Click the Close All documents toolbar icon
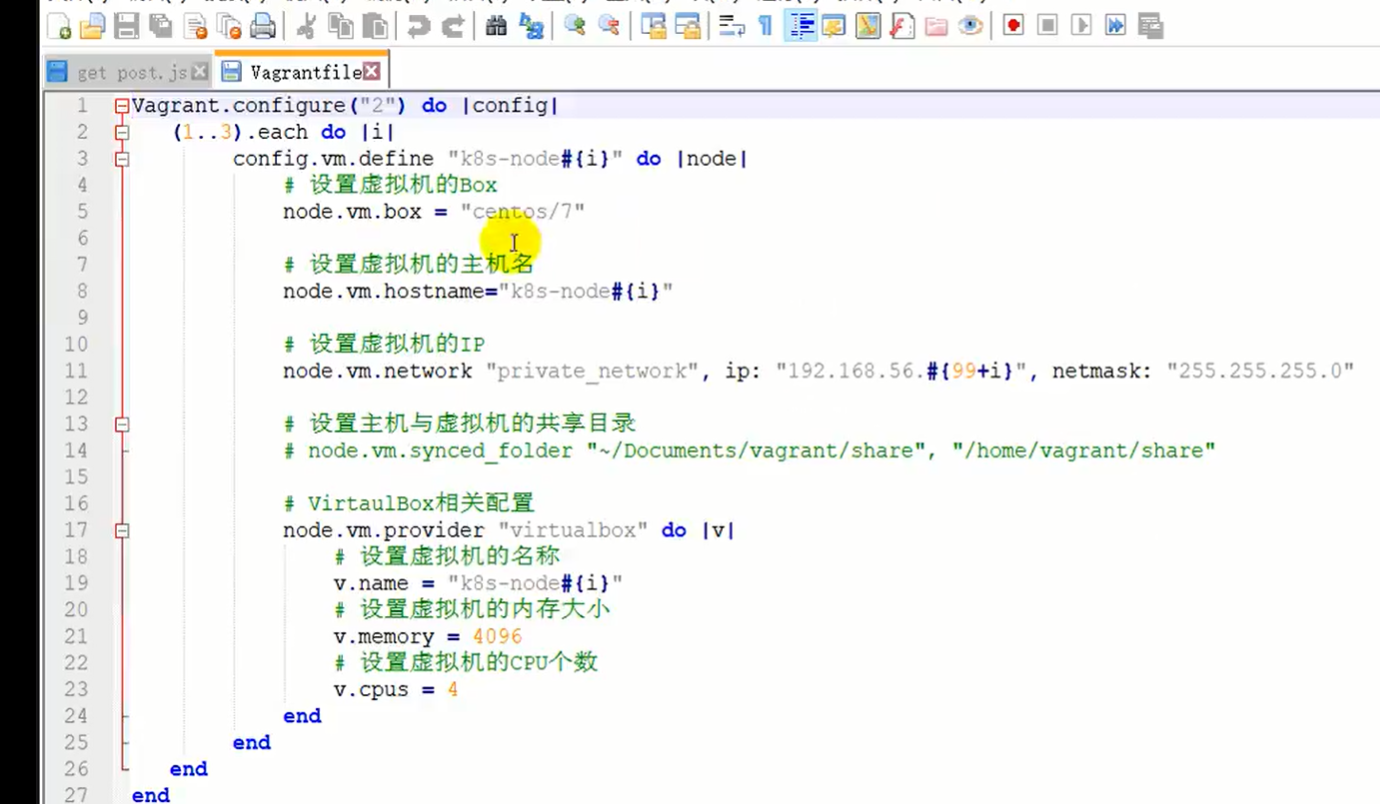 pyautogui.click(x=230, y=26)
